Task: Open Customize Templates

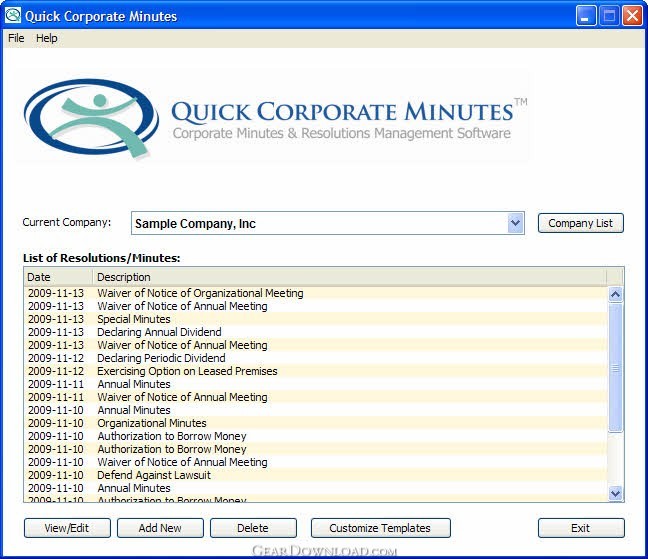Action: tap(380, 528)
